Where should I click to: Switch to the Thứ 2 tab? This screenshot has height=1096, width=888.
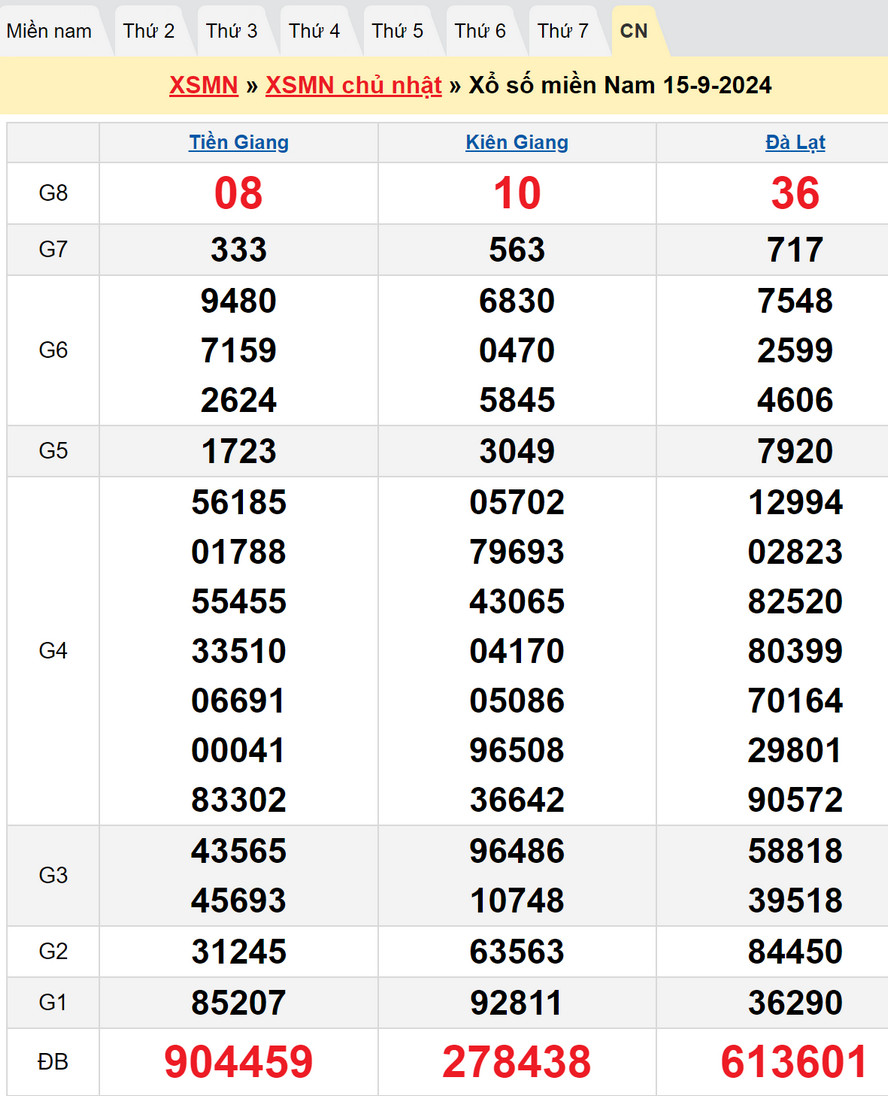tap(149, 31)
